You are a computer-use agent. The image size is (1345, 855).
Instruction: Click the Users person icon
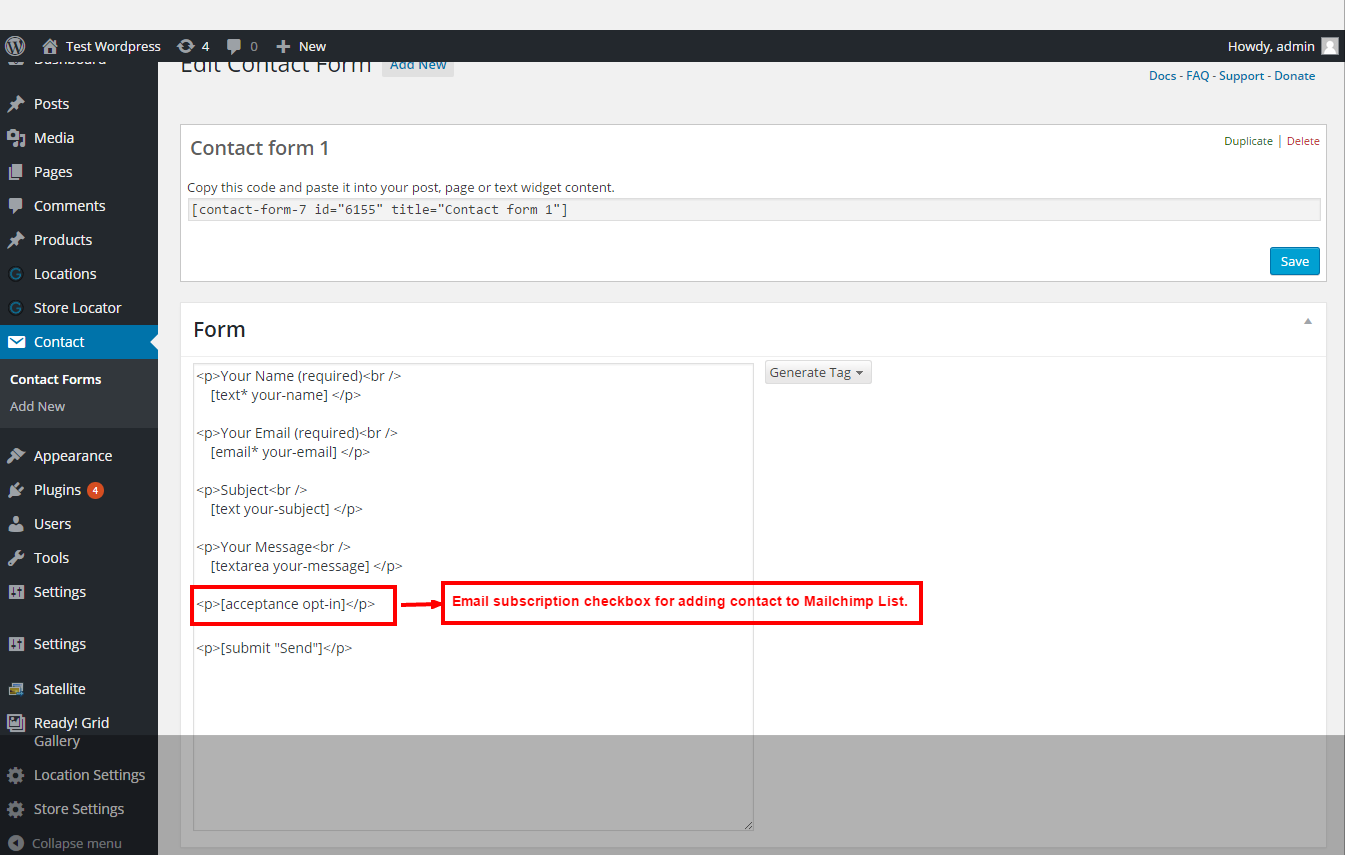[x=16, y=524]
